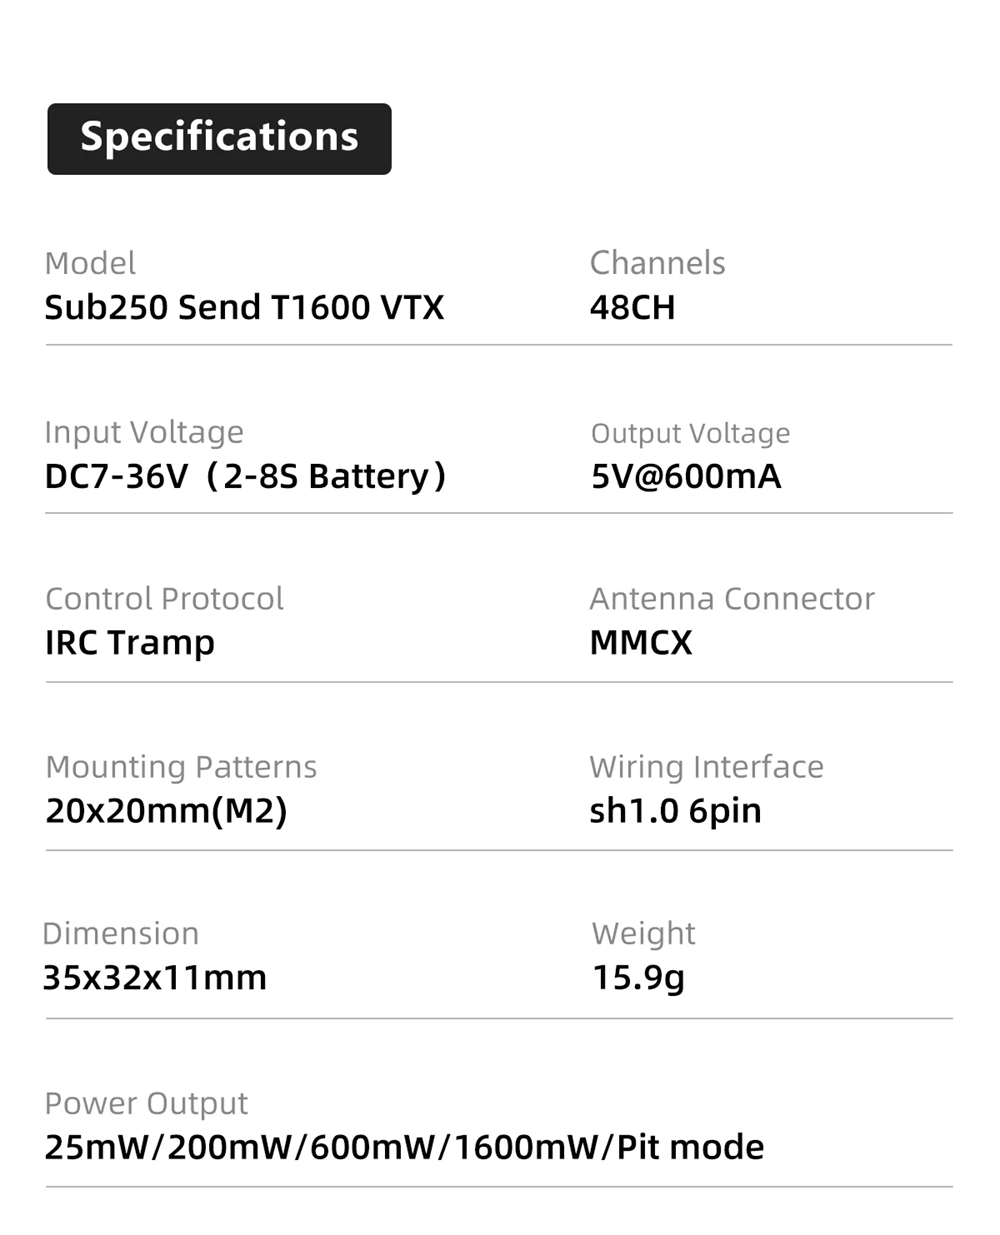Select the Control Protocol label
This screenshot has height=1235, width=1000.
click(x=164, y=599)
